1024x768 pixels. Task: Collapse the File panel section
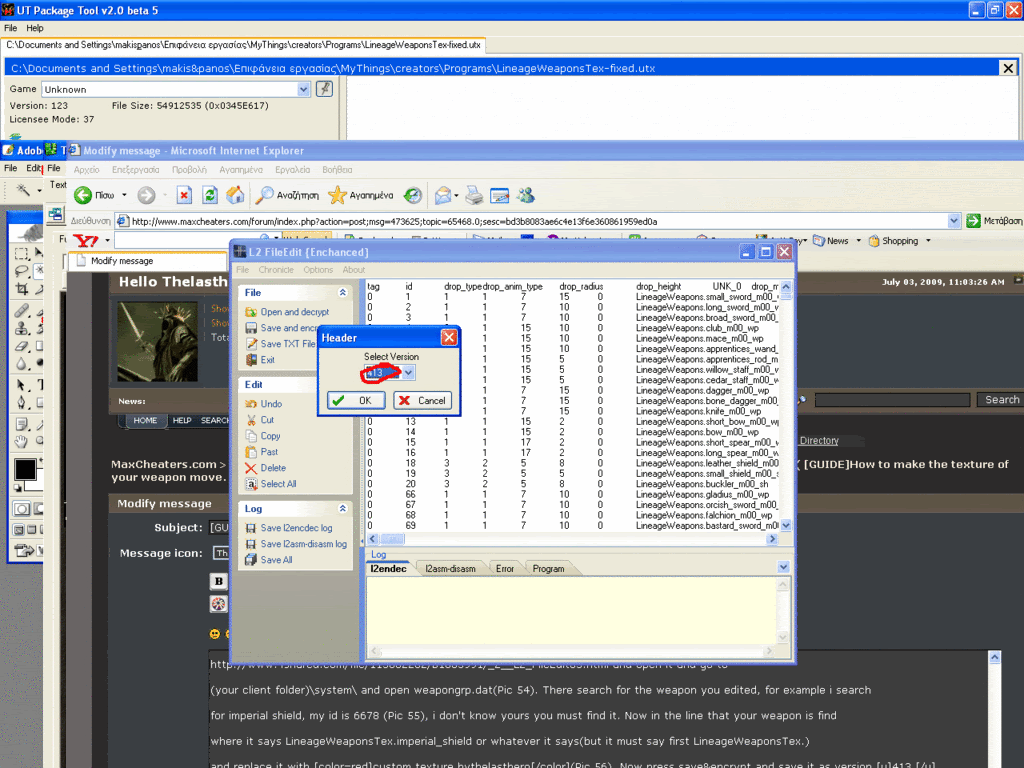[x=343, y=293]
